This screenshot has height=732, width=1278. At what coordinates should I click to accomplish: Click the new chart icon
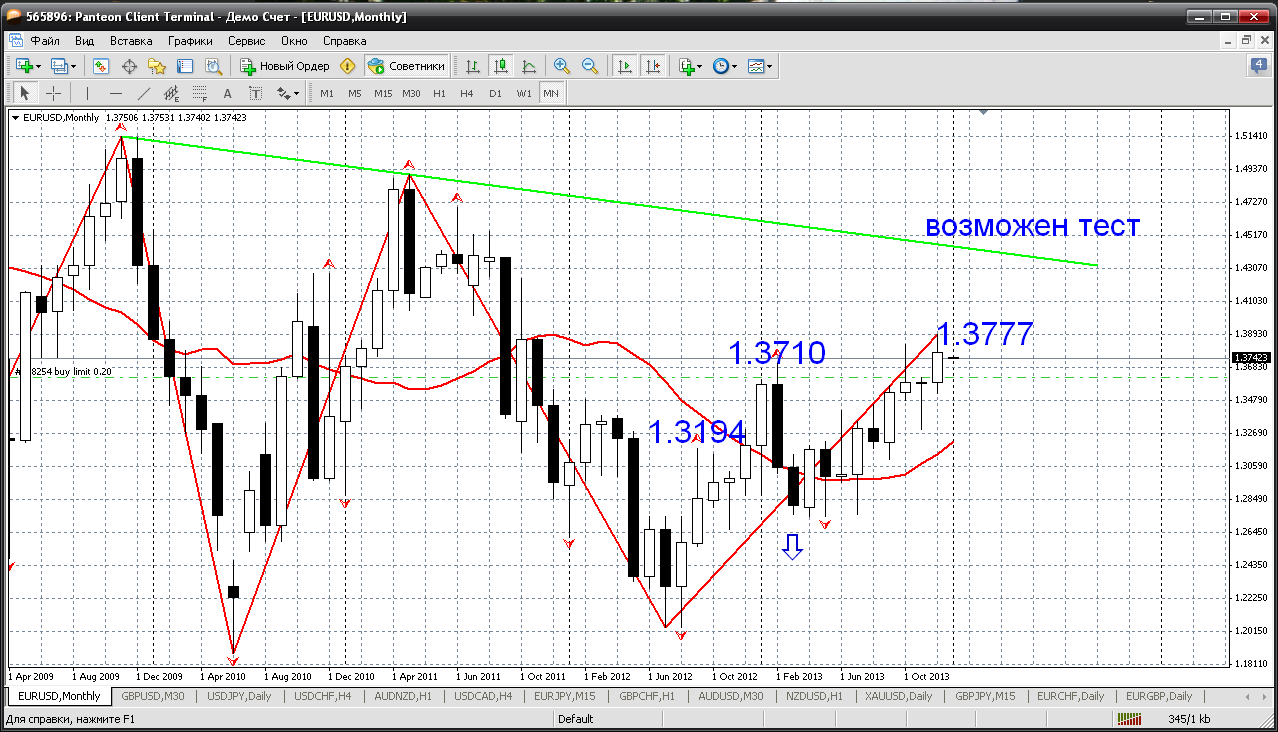pyautogui.click(x=24, y=66)
